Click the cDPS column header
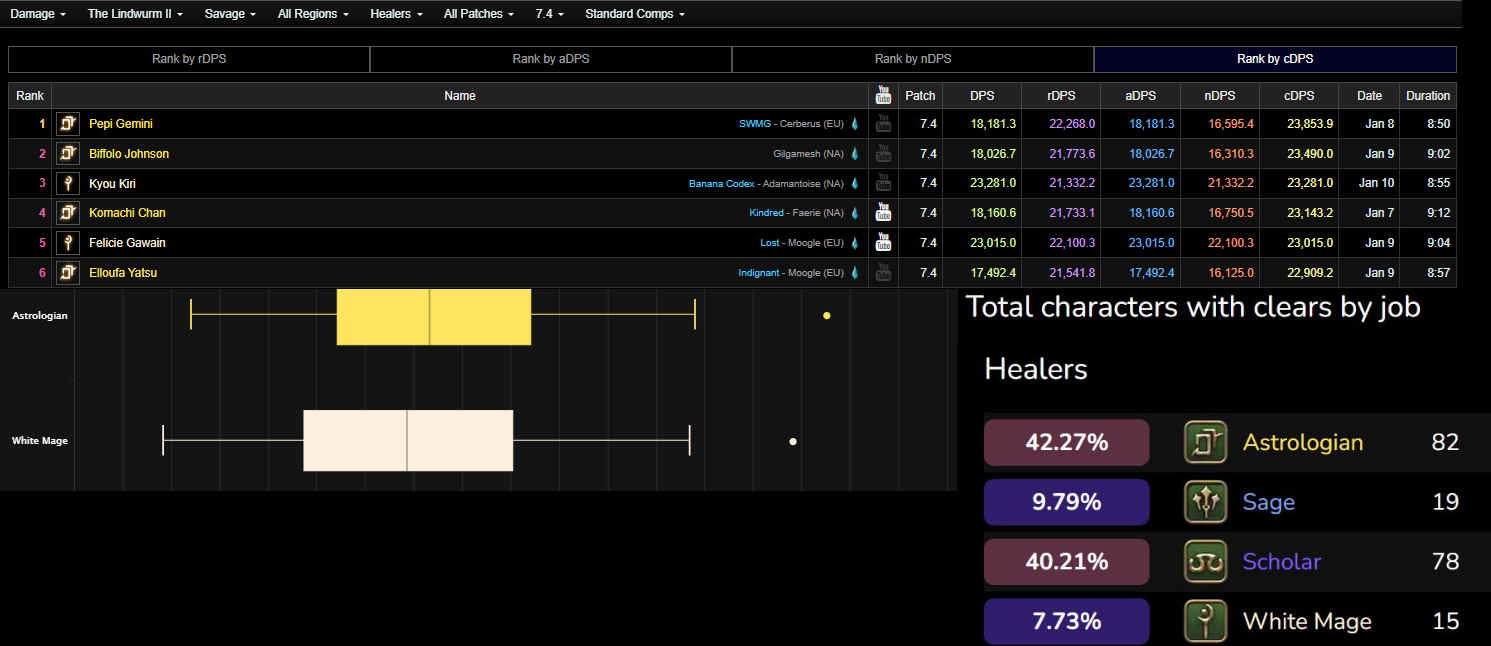Screen dimensions: 1491x646 pyautogui.click(x=1298, y=96)
